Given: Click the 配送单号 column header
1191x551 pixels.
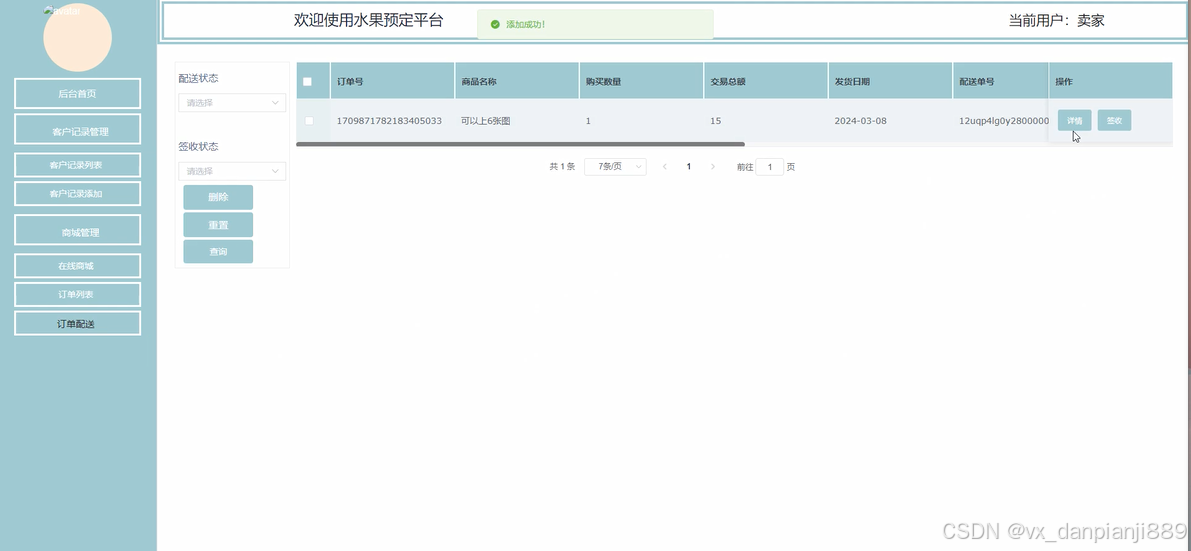Looking at the screenshot, I should click(1000, 81).
